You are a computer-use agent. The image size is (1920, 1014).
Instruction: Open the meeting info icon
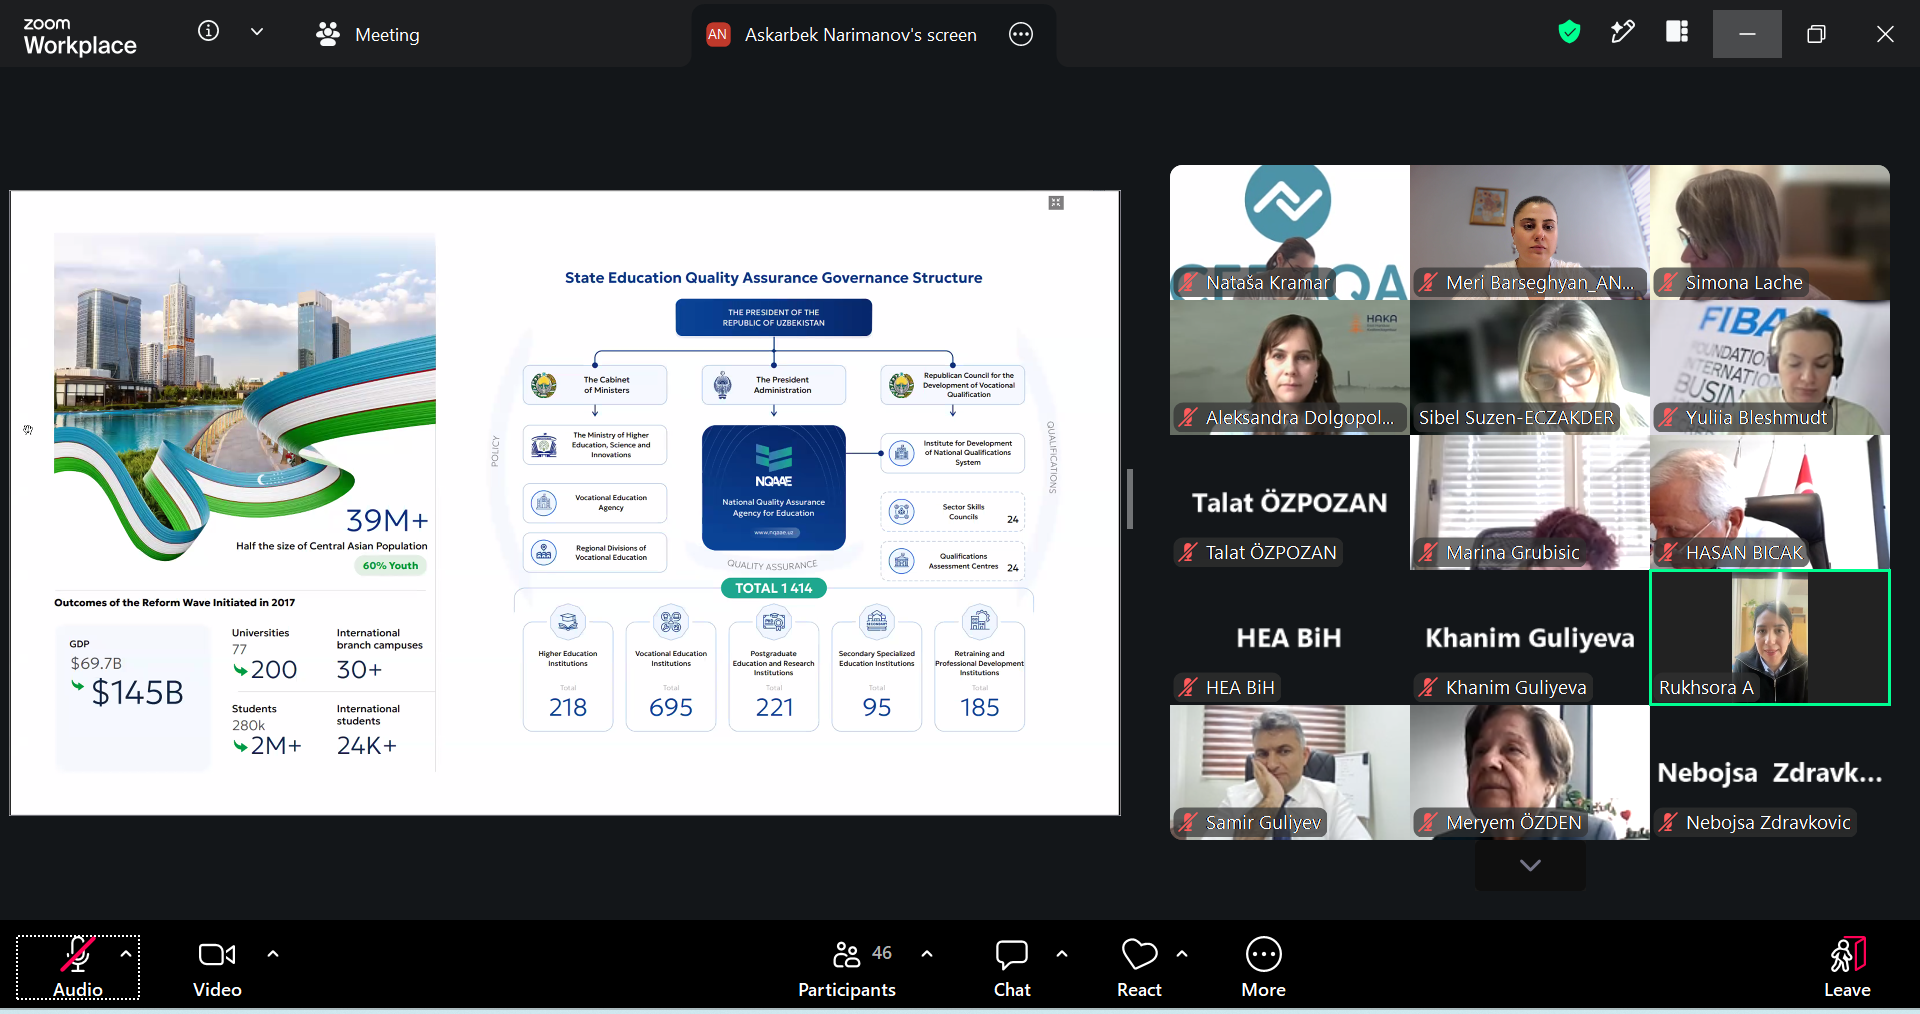pyautogui.click(x=208, y=31)
